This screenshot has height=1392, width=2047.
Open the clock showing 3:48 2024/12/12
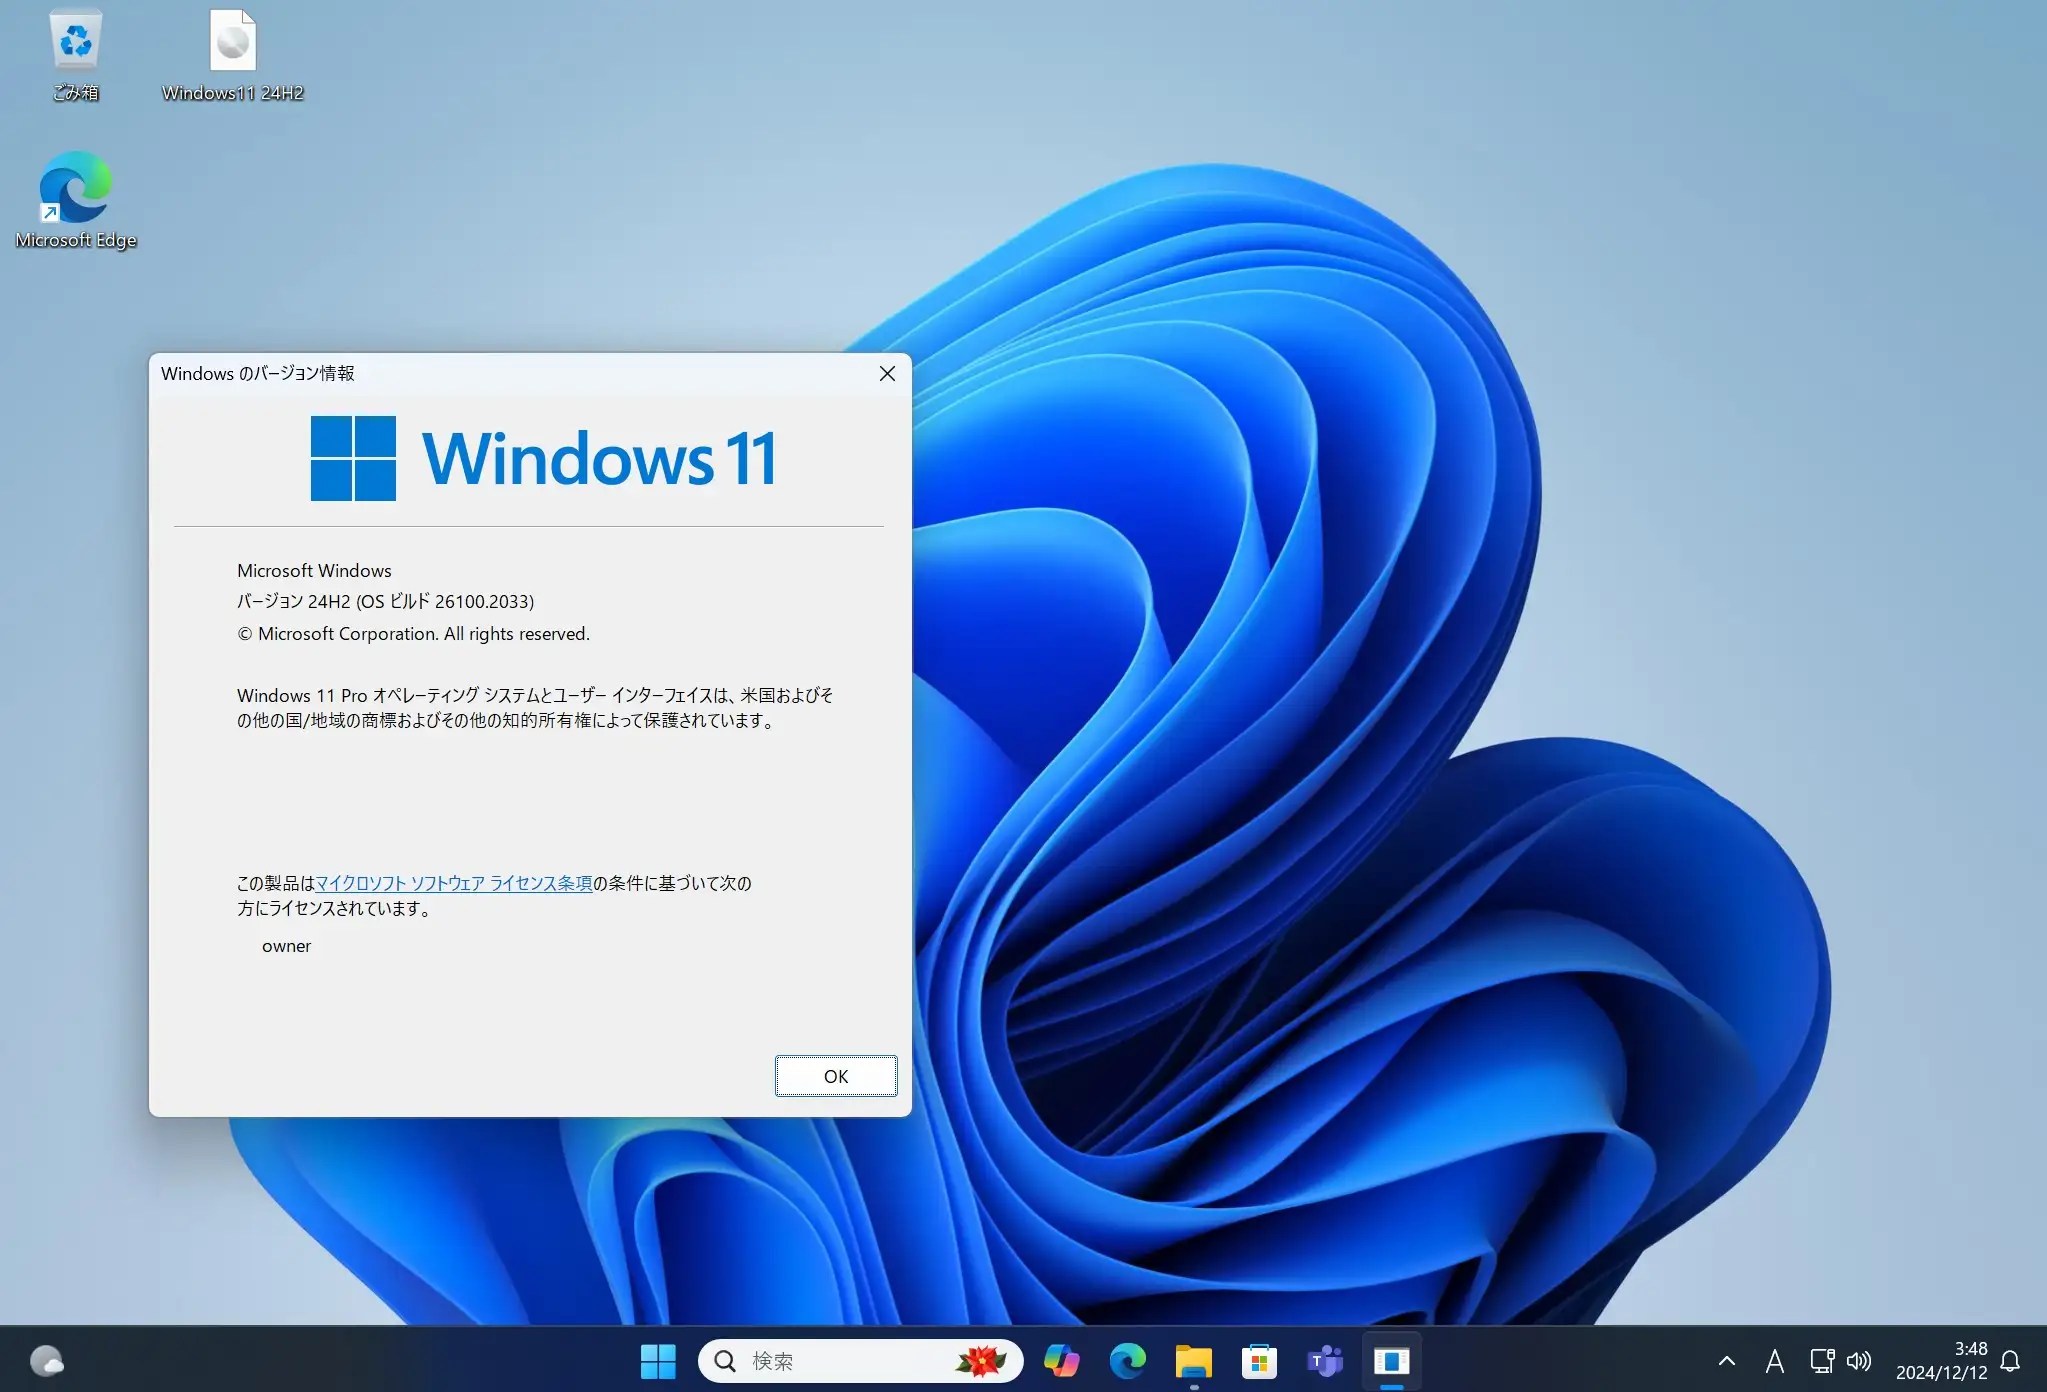[x=1941, y=1361]
